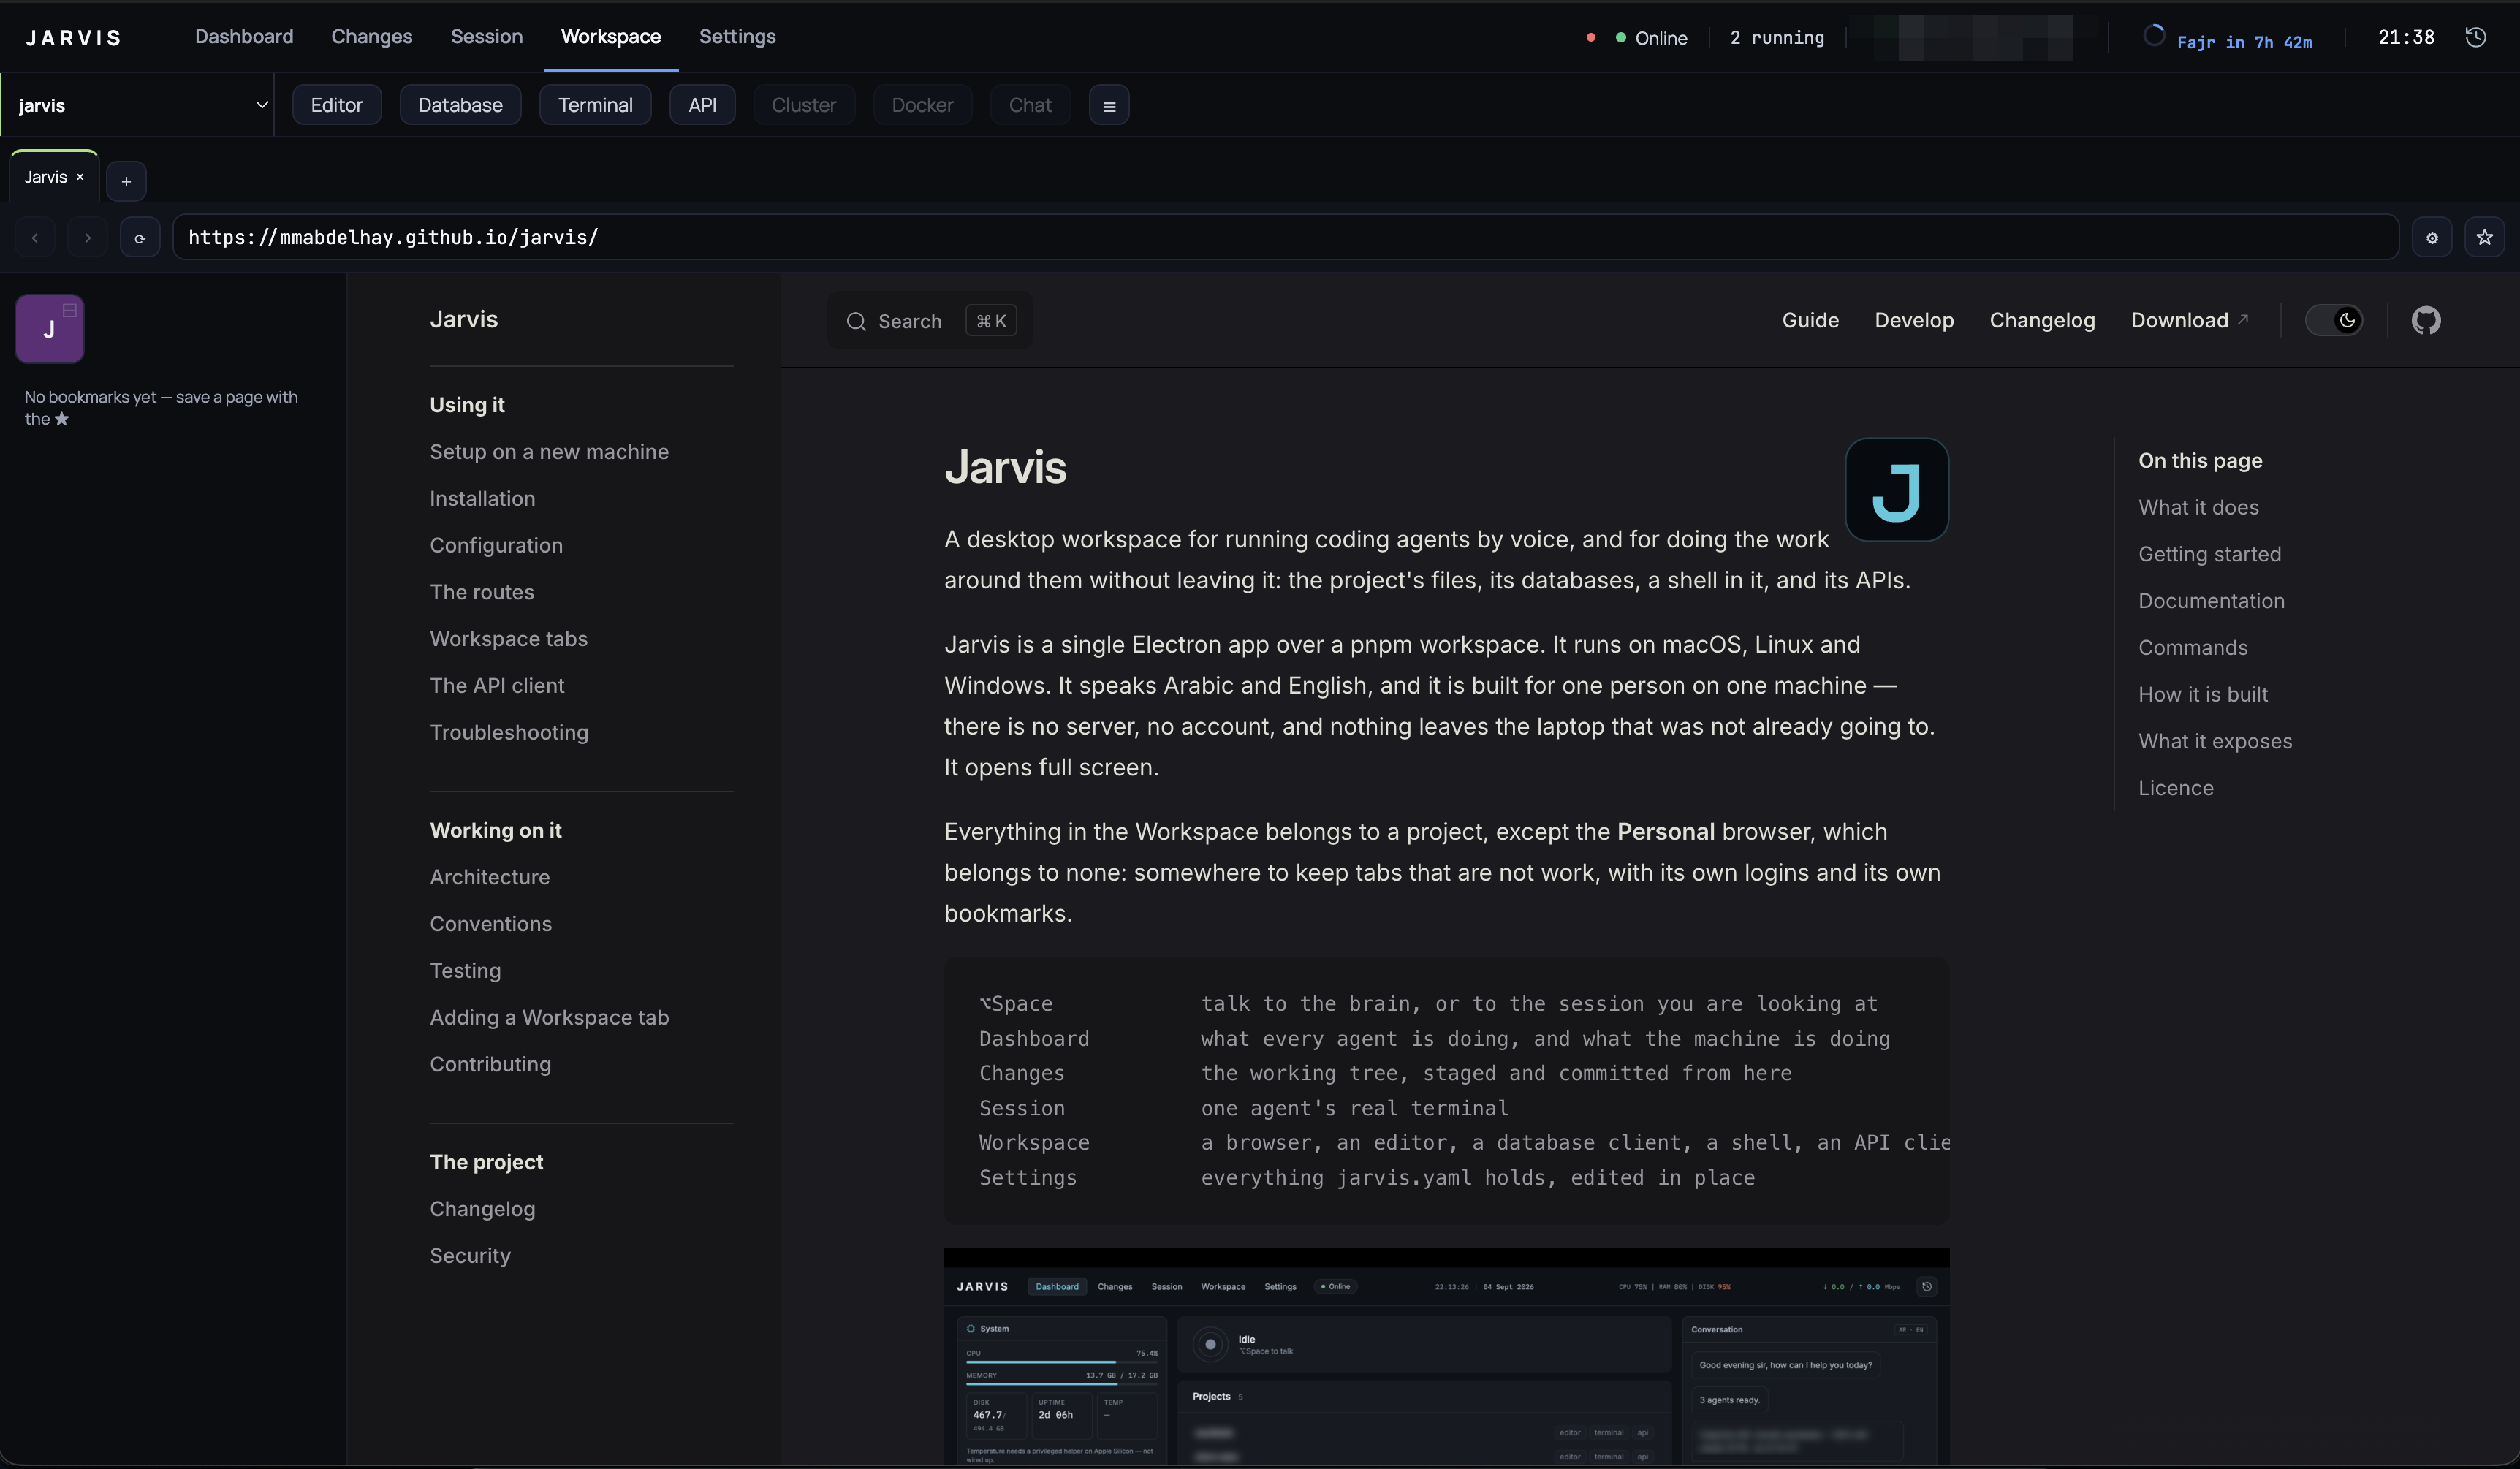Open the Download external link
The width and height of the screenshot is (2520, 1469).
[x=2189, y=320]
